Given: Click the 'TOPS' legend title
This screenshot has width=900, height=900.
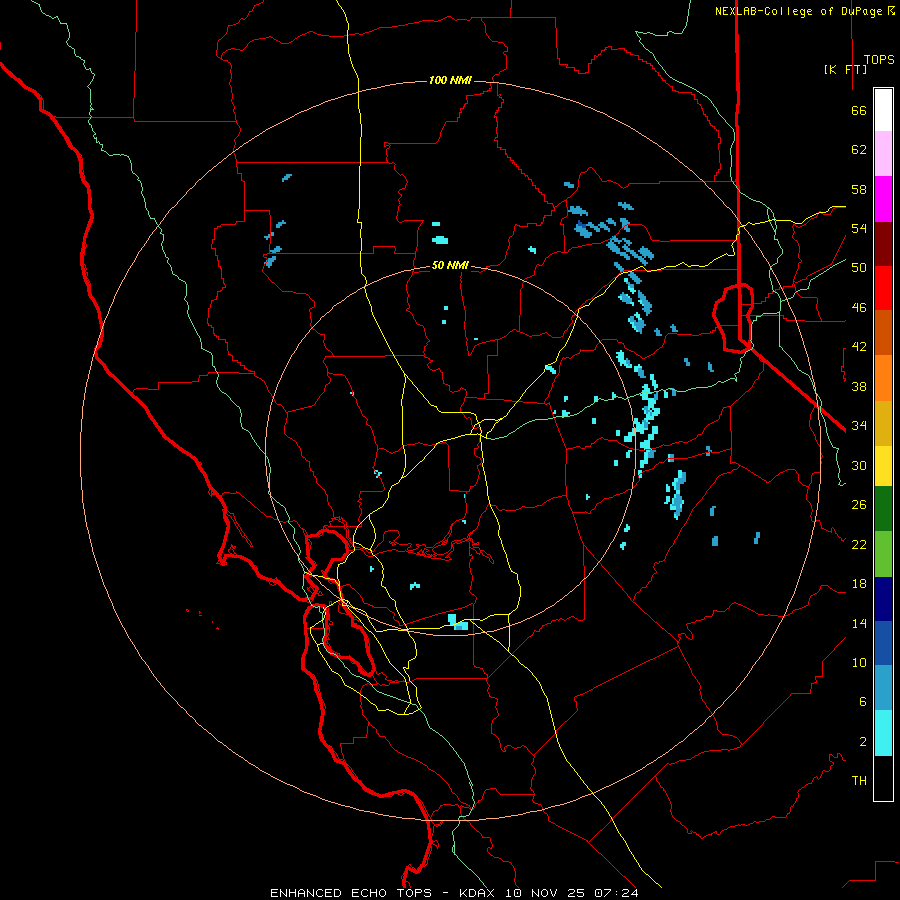Looking at the screenshot, I should [x=879, y=60].
